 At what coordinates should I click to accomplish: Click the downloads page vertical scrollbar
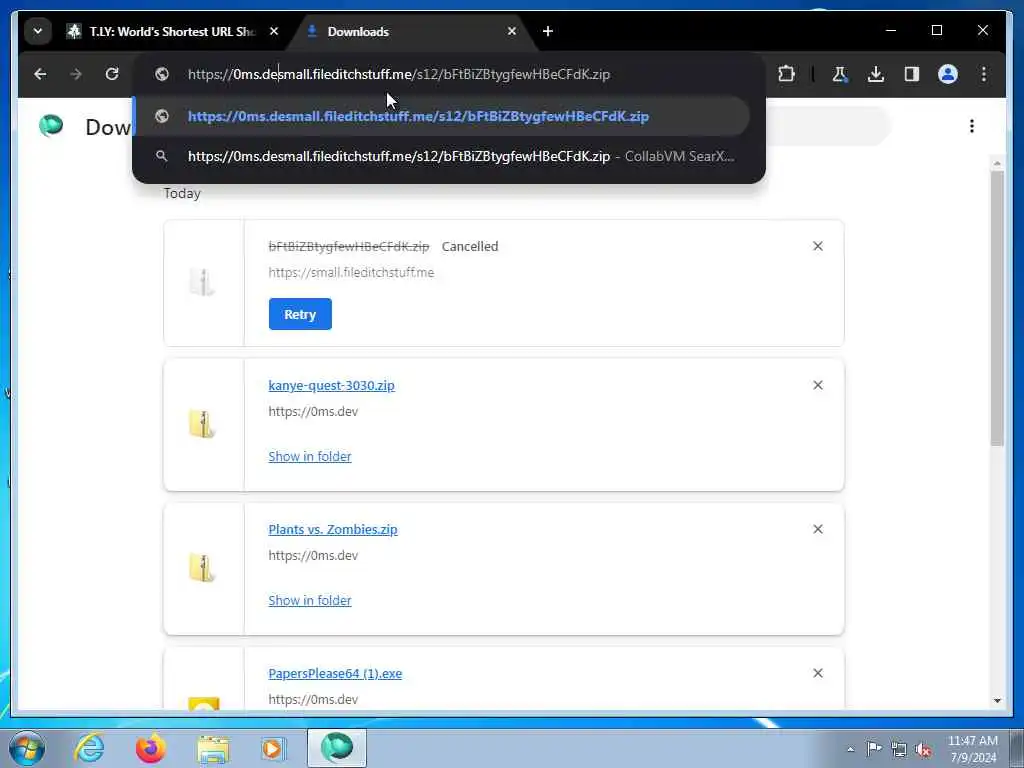pyautogui.click(x=997, y=308)
